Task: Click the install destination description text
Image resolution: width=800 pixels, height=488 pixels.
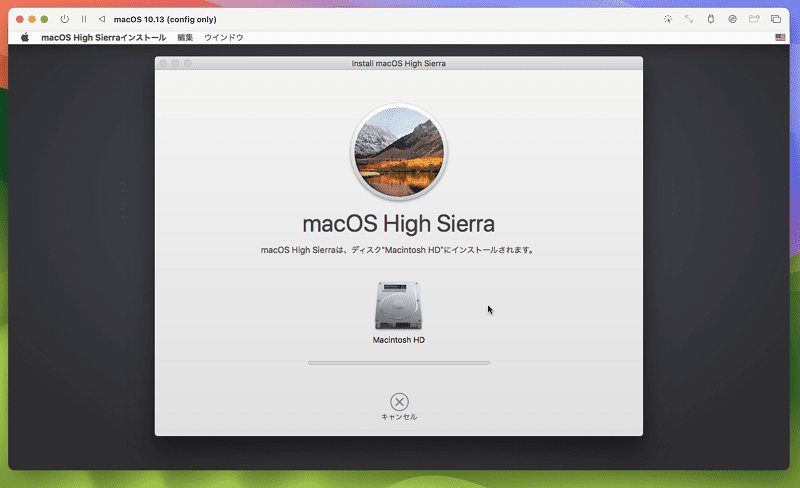Action: [x=397, y=250]
